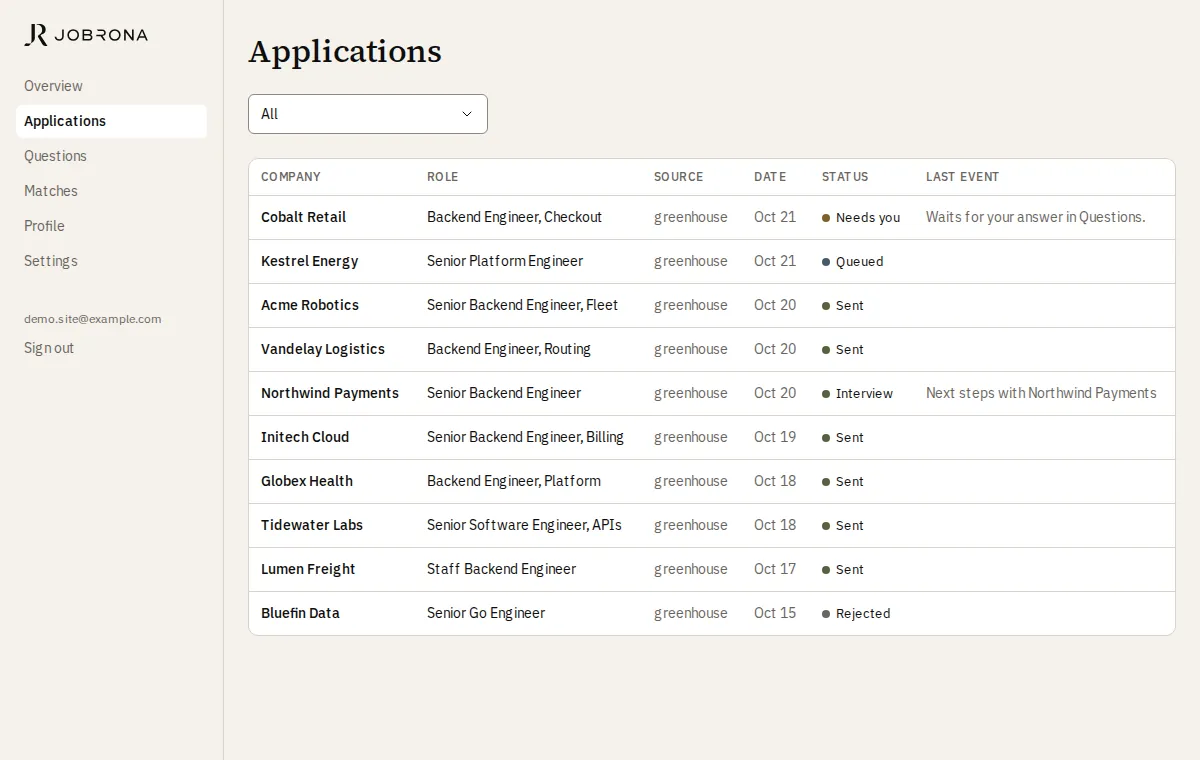Click the Initech Cloud company cell
This screenshot has height=760, width=1200.
[x=305, y=437]
